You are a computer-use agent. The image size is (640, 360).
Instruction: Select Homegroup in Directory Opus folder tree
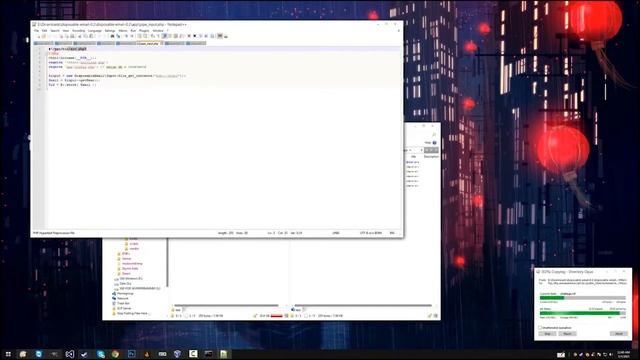coord(125,293)
